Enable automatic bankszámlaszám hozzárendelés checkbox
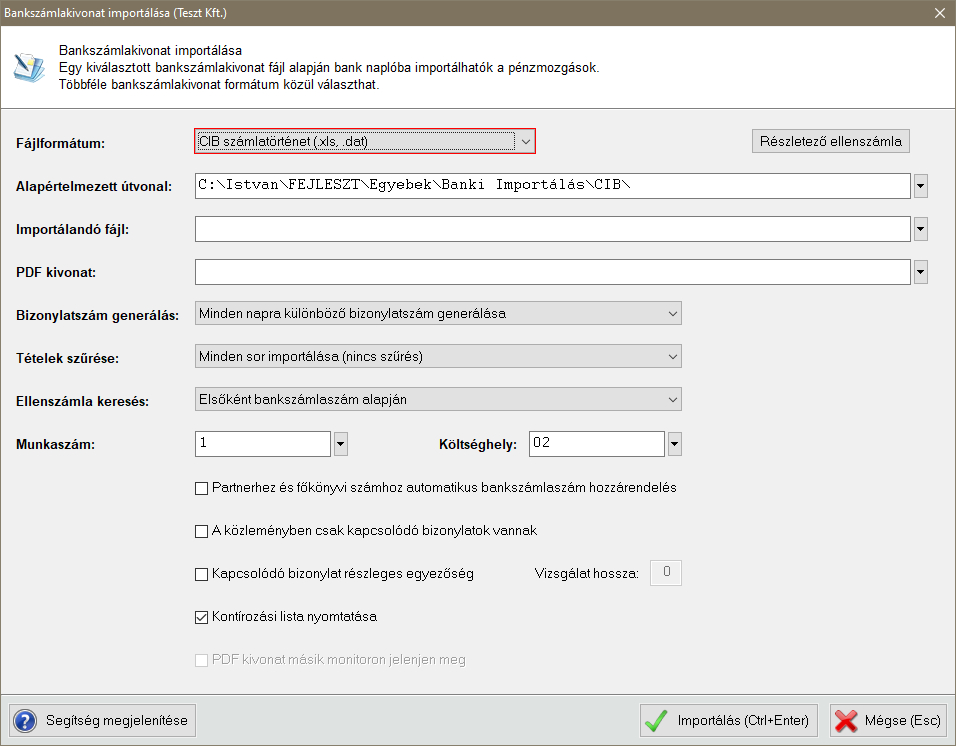 tap(201, 488)
